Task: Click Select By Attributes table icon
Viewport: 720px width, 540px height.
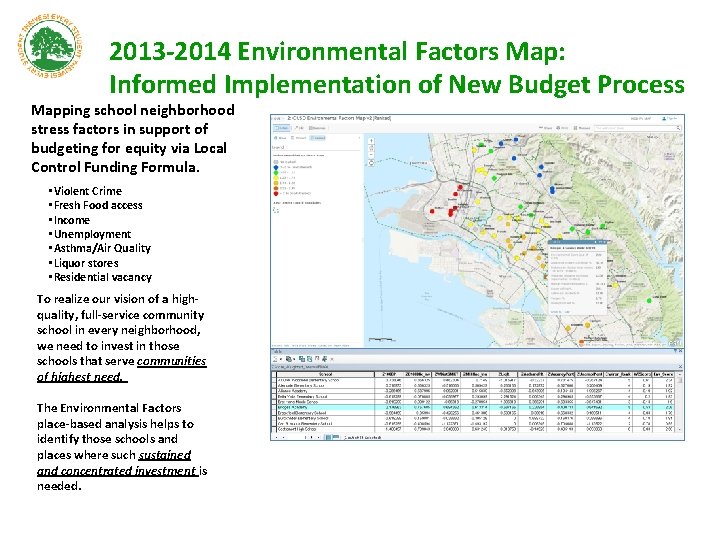Action: pos(302,359)
